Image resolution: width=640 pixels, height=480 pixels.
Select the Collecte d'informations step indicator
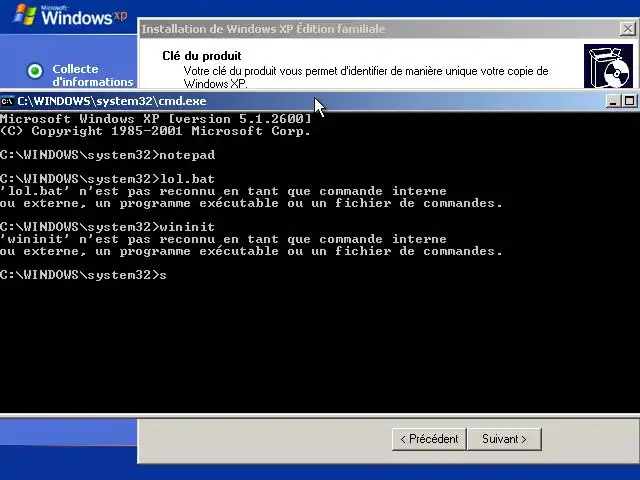(35, 71)
